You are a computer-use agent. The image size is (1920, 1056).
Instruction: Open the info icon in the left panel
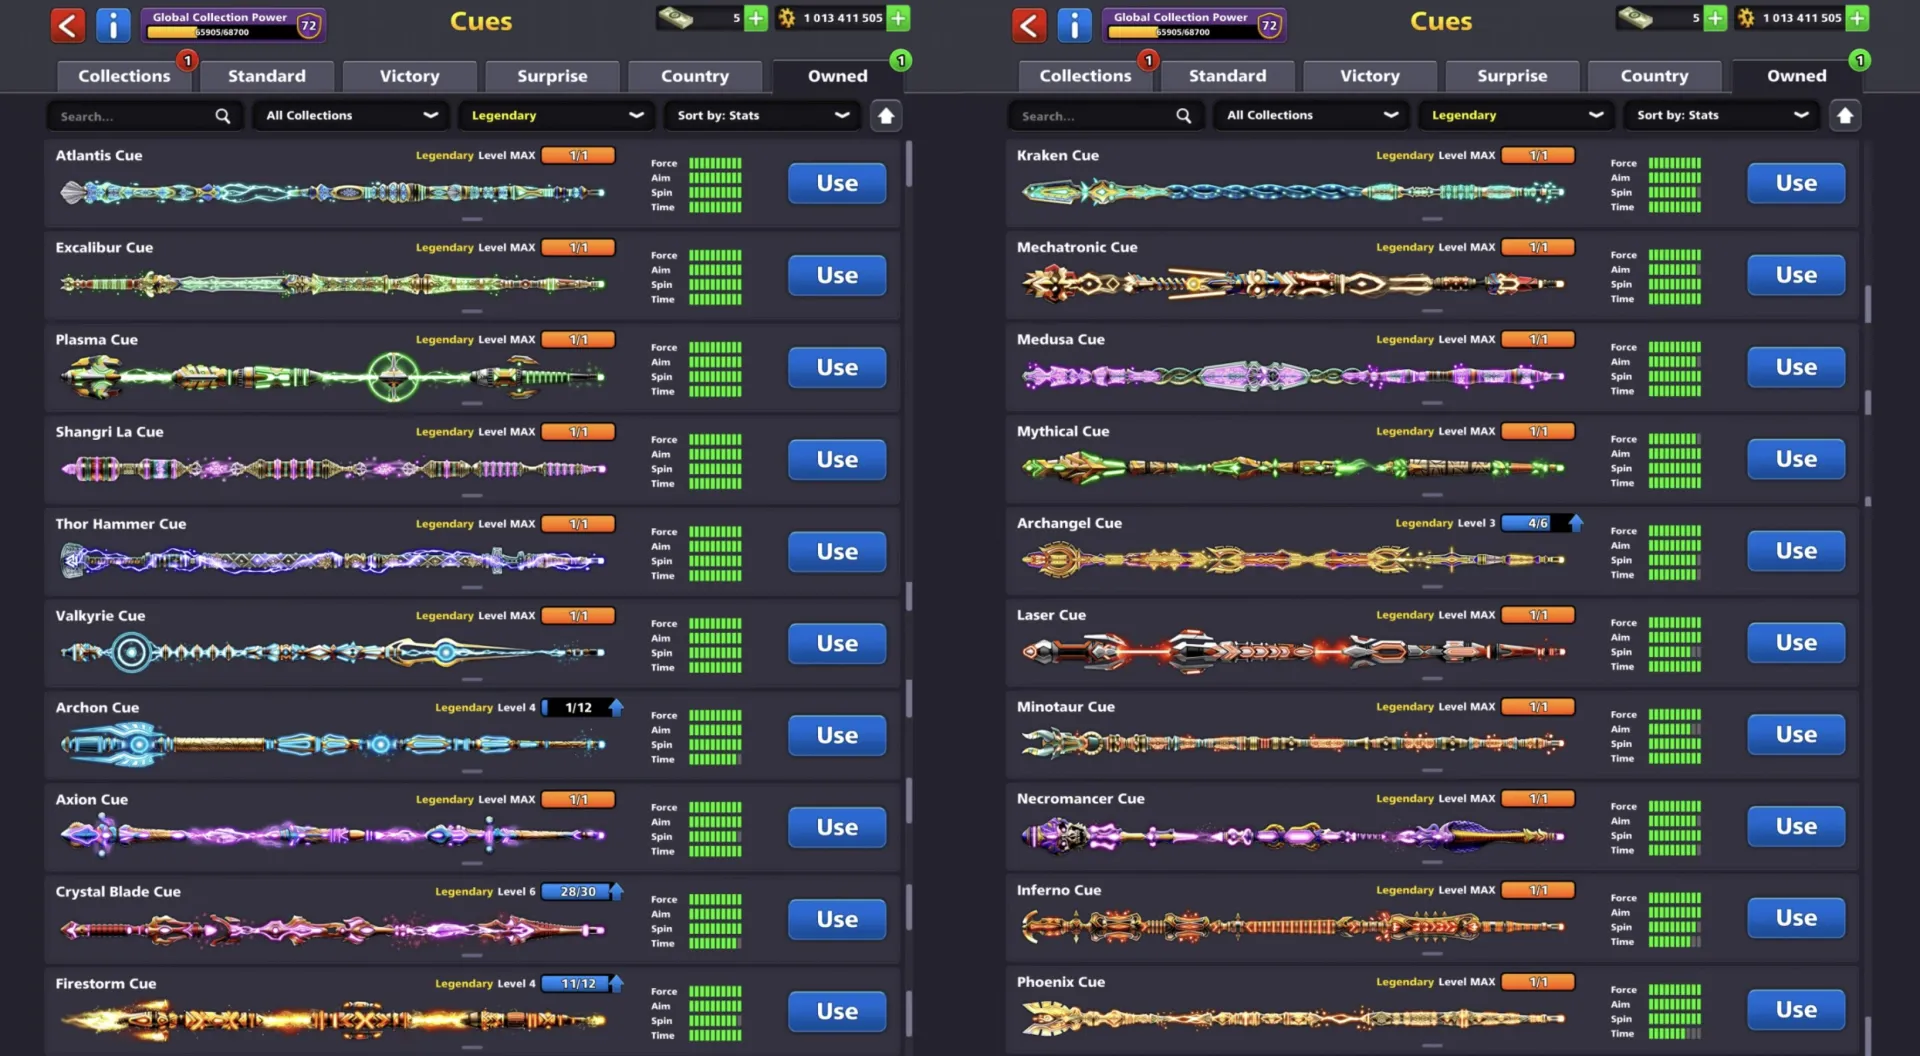tap(113, 25)
